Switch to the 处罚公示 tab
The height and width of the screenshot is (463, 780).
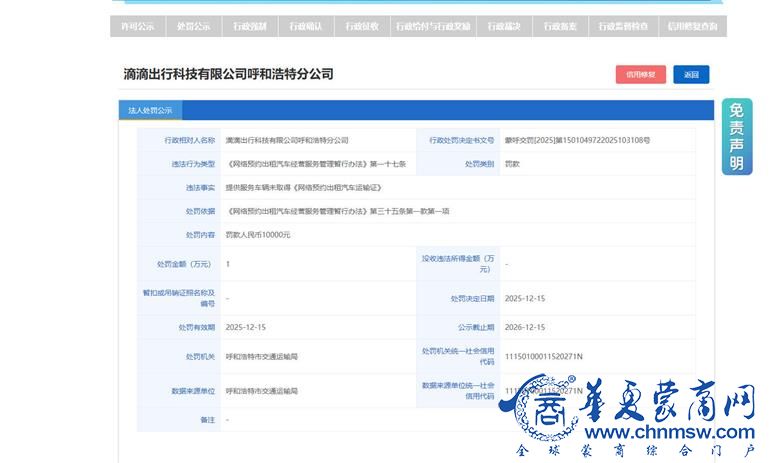click(193, 26)
